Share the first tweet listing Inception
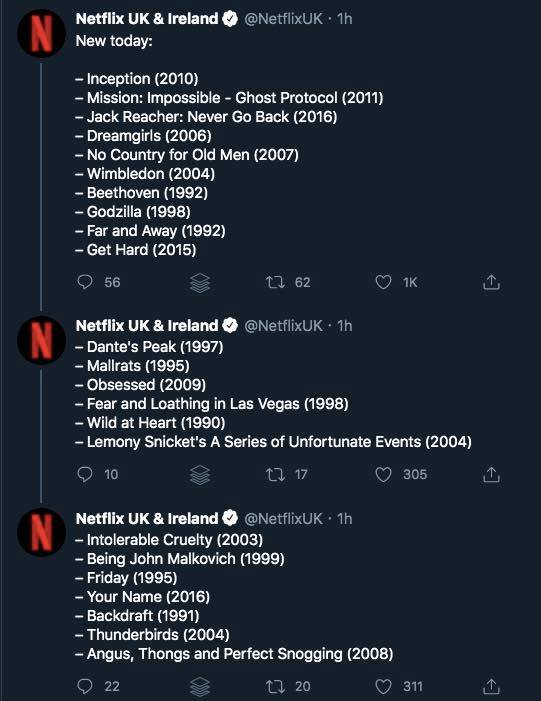This screenshot has height=701, width=541. 491,282
